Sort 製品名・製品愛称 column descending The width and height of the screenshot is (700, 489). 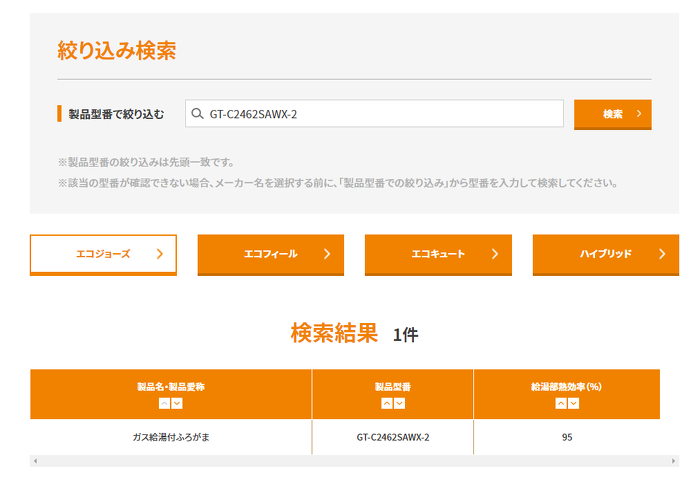tap(177, 403)
